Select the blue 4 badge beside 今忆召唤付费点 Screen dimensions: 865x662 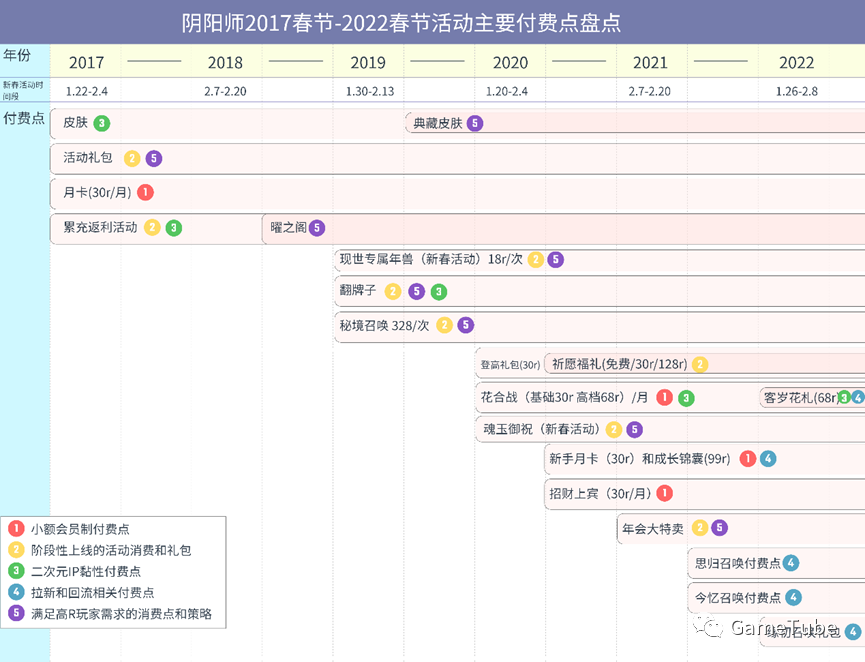click(x=793, y=597)
